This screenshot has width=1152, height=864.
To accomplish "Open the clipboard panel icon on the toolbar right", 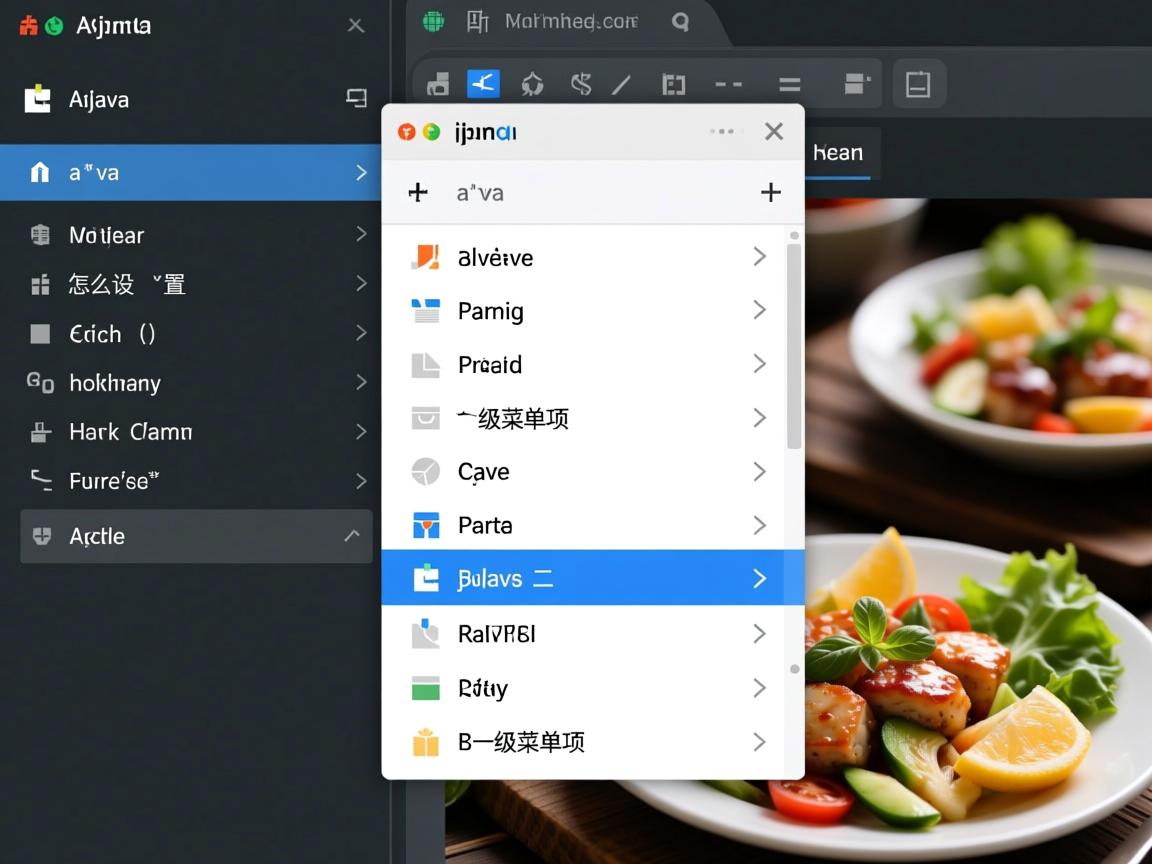I will (x=919, y=84).
